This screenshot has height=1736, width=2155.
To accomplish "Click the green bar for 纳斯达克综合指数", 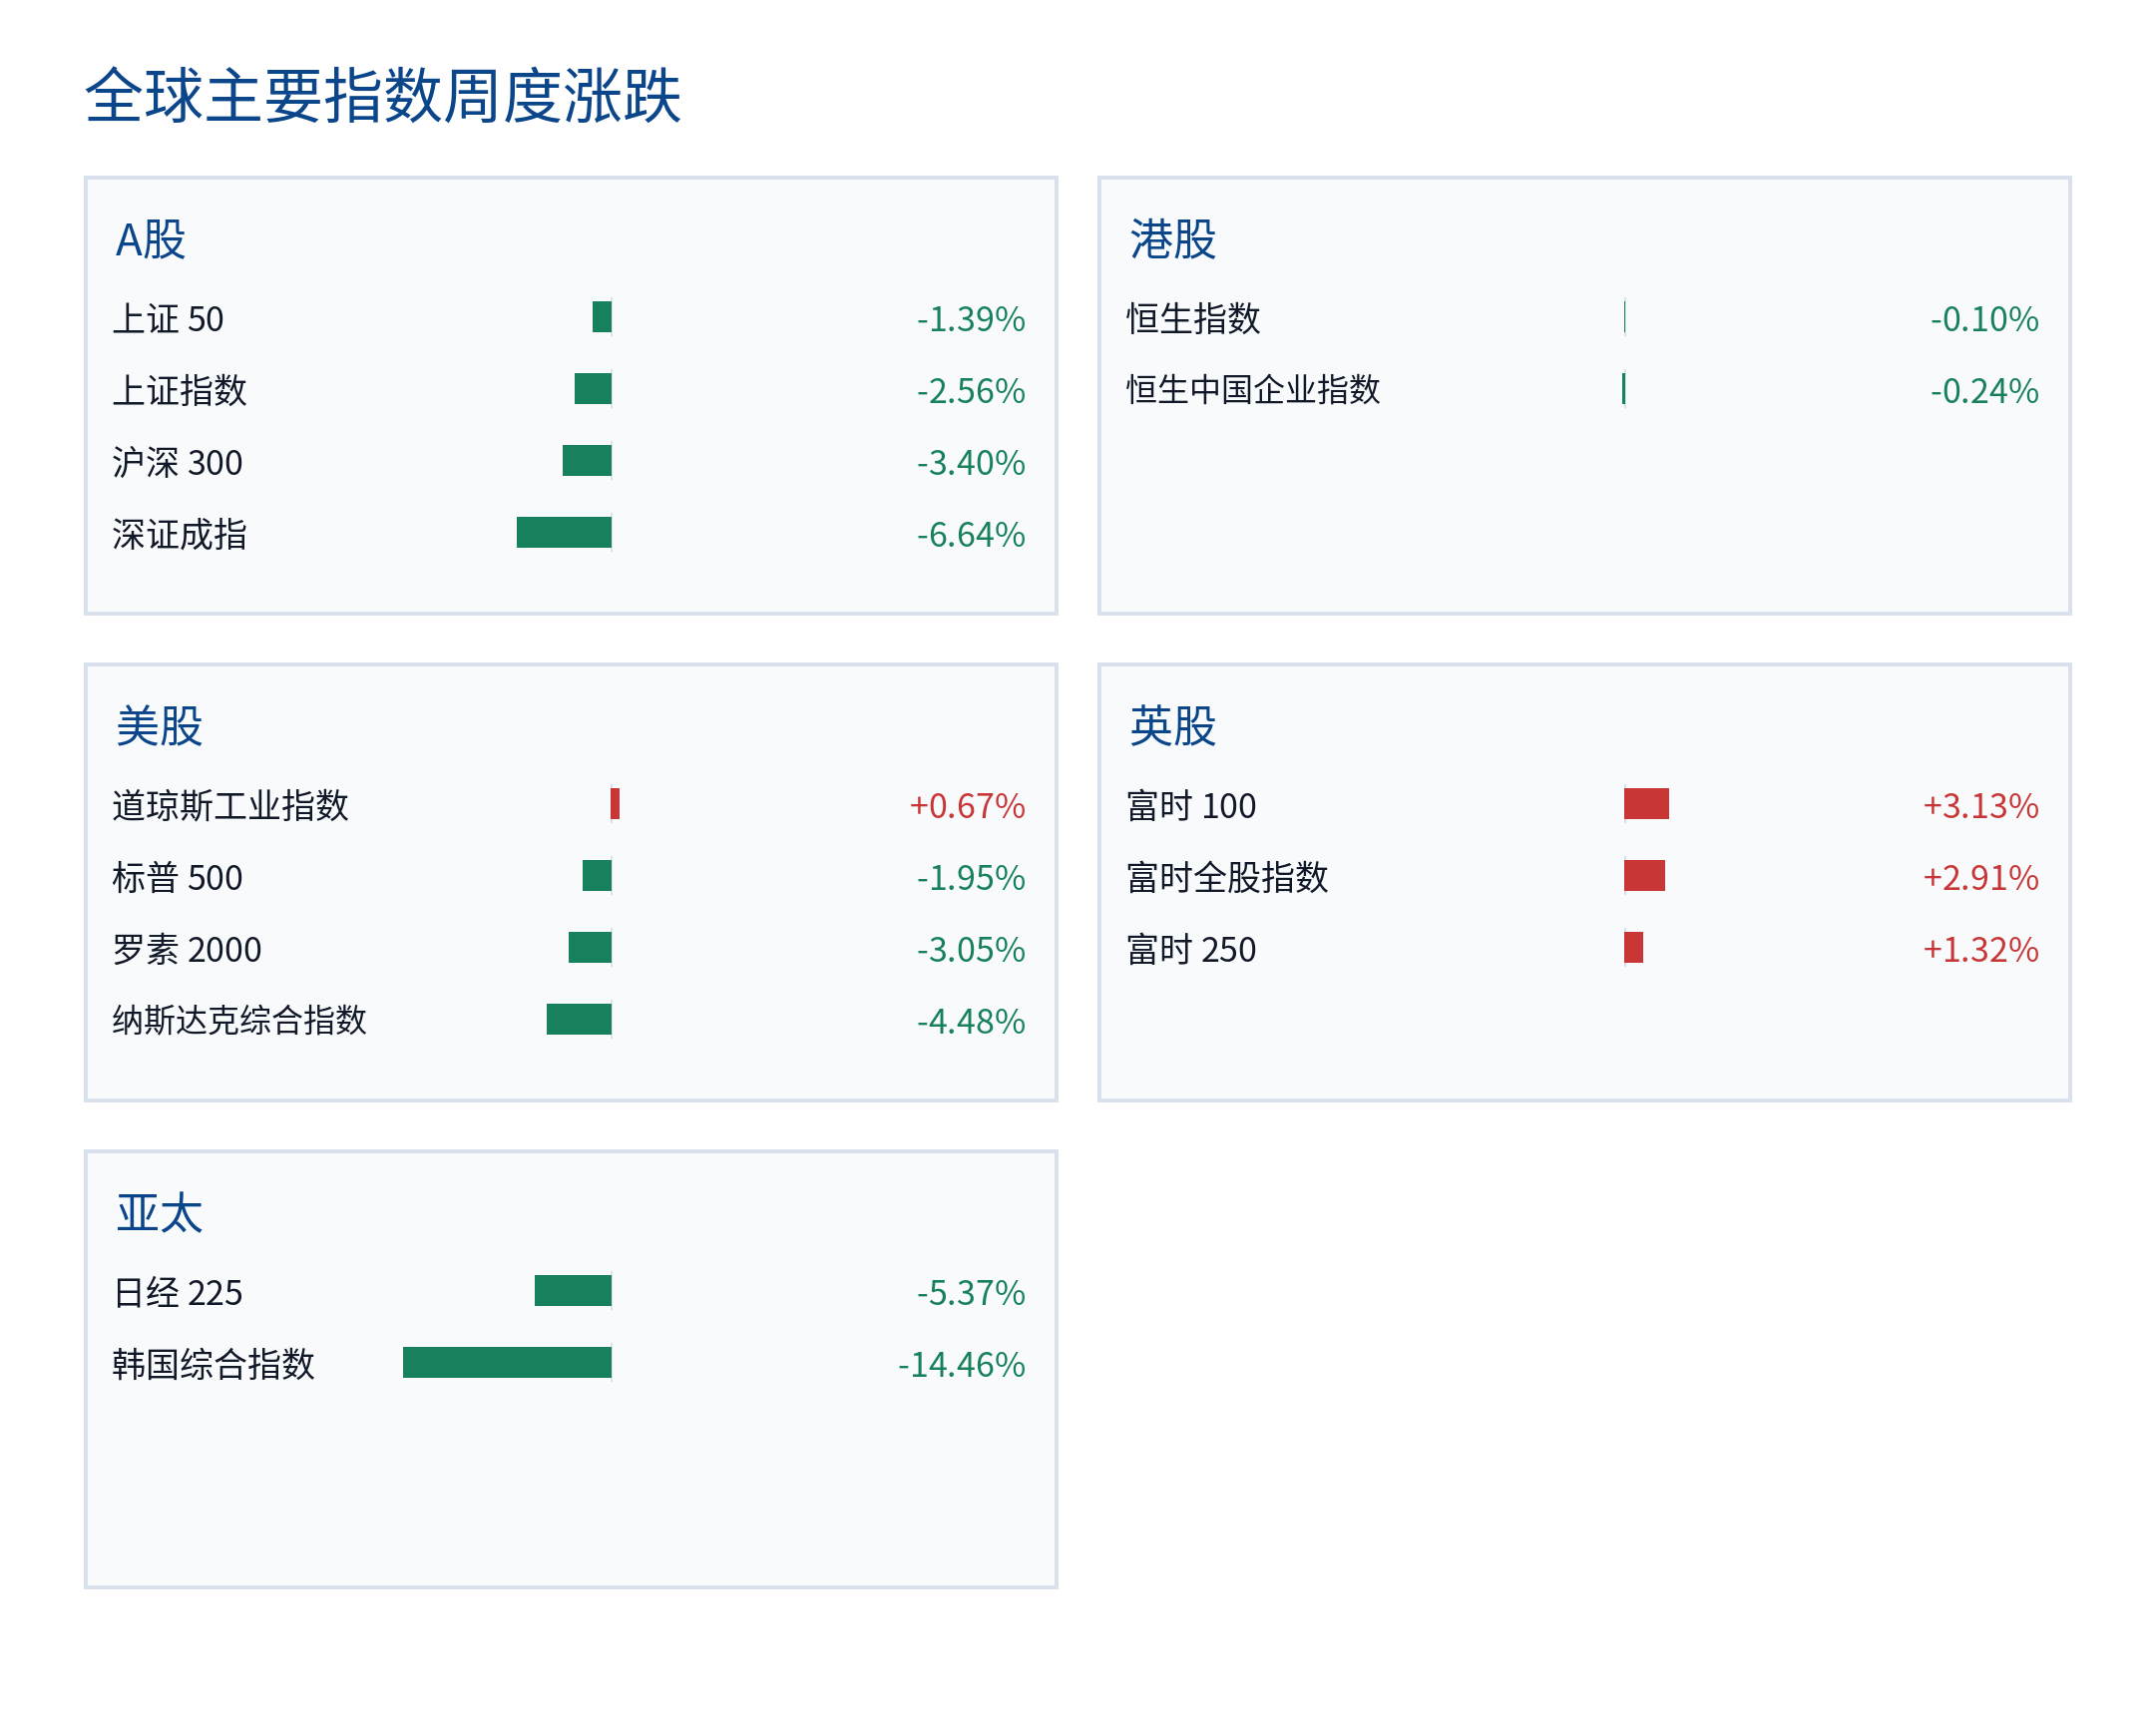I will pyautogui.click(x=579, y=1019).
